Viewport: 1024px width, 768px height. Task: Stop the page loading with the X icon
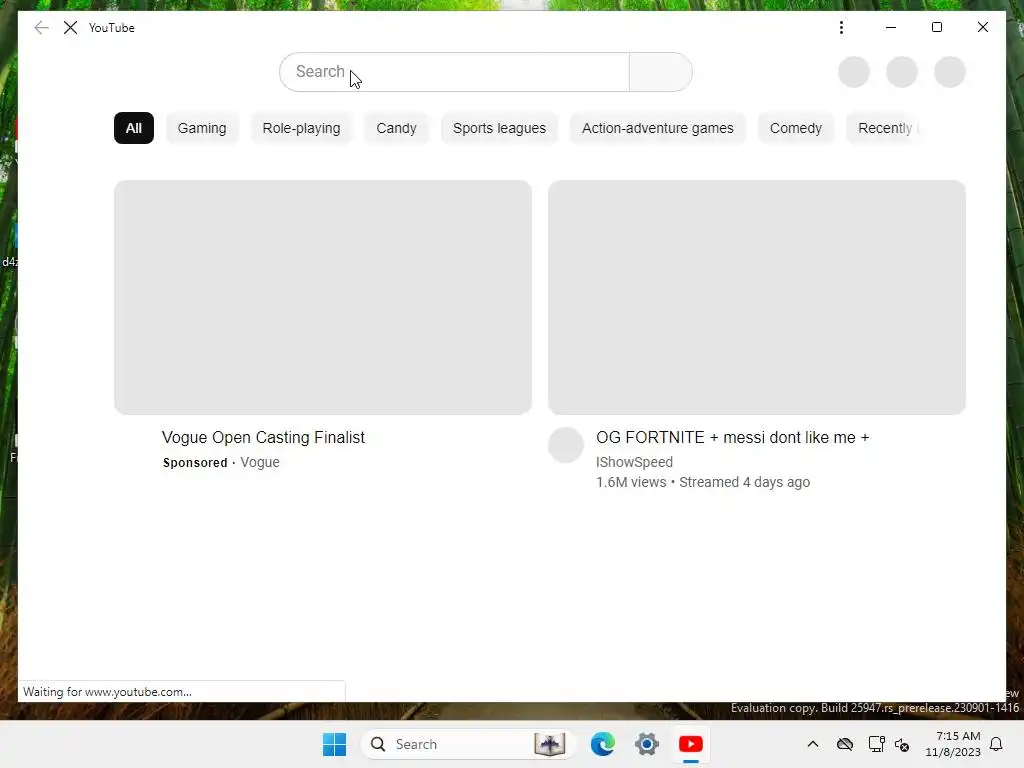click(71, 27)
